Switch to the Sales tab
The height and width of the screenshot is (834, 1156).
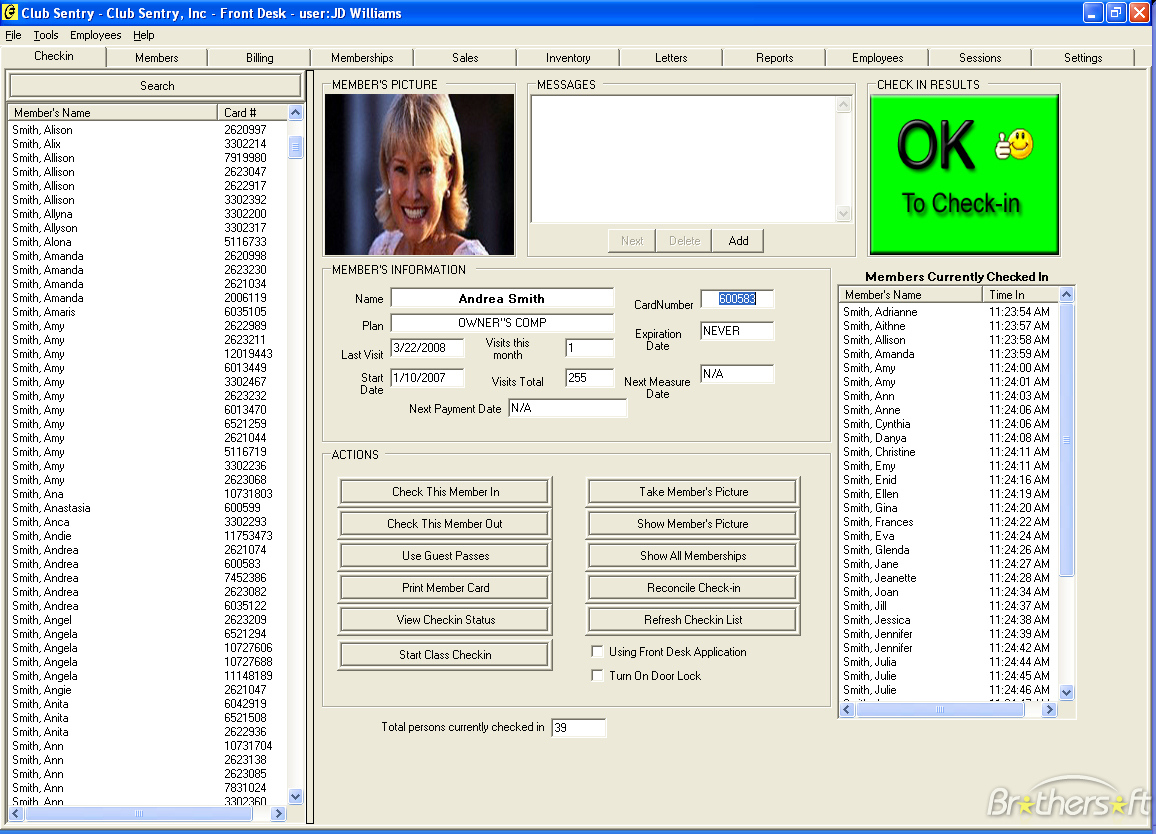pyautogui.click(x=465, y=58)
